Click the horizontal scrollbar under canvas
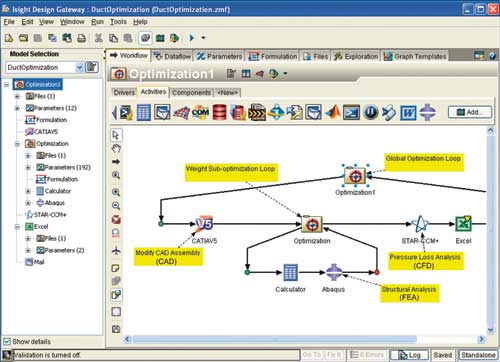Image resolution: width=500 pixels, height=362 pixels. pos(275,339)
